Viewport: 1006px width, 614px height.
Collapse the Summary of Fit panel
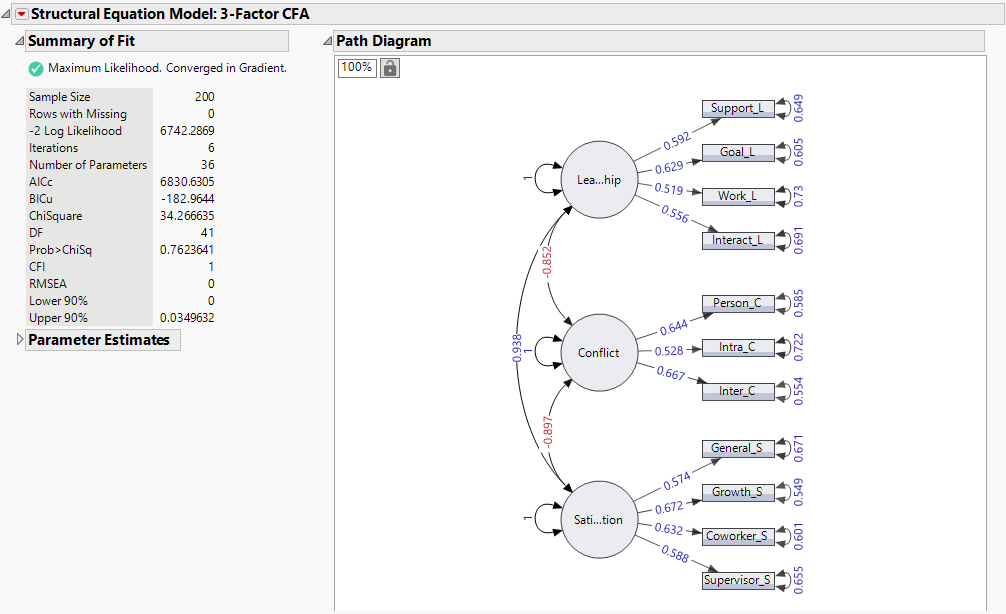[20, 41]
